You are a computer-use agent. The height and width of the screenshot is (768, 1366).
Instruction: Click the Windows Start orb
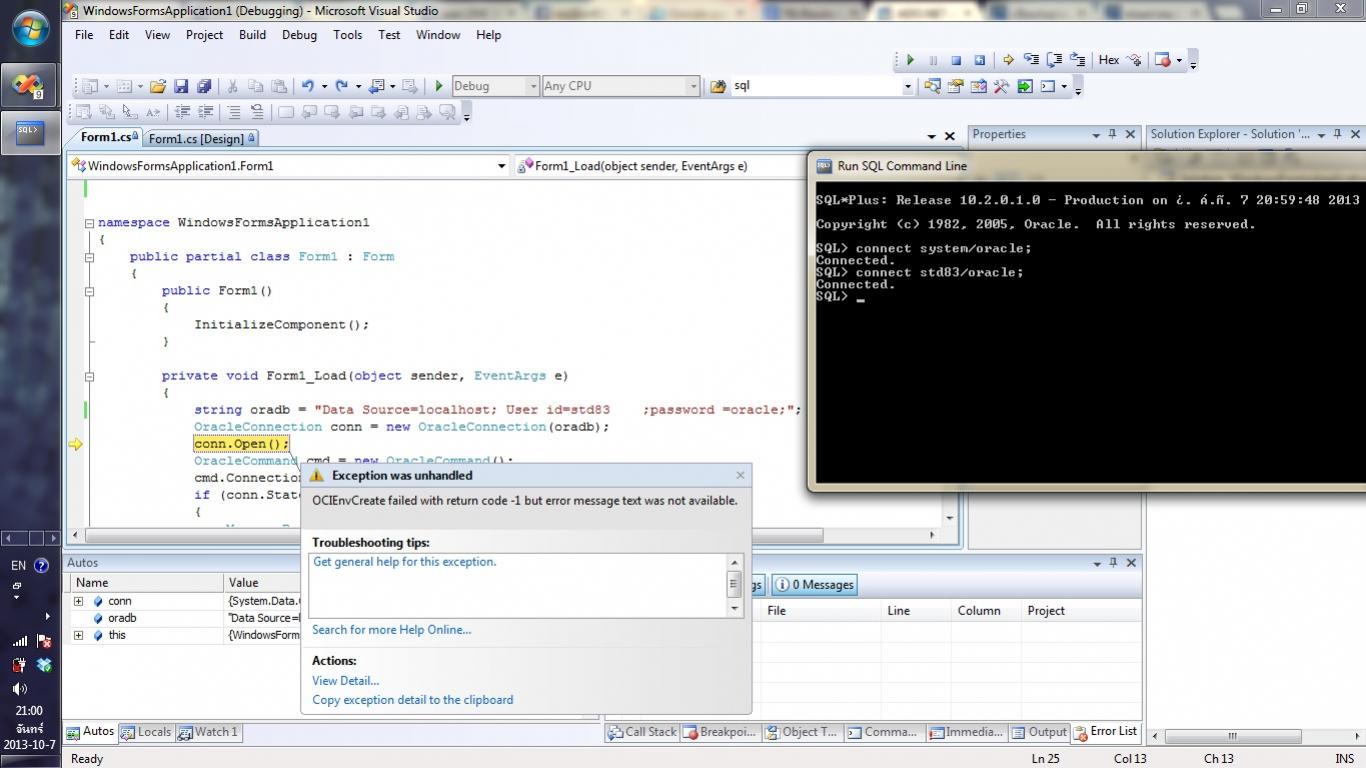[30, 27]
